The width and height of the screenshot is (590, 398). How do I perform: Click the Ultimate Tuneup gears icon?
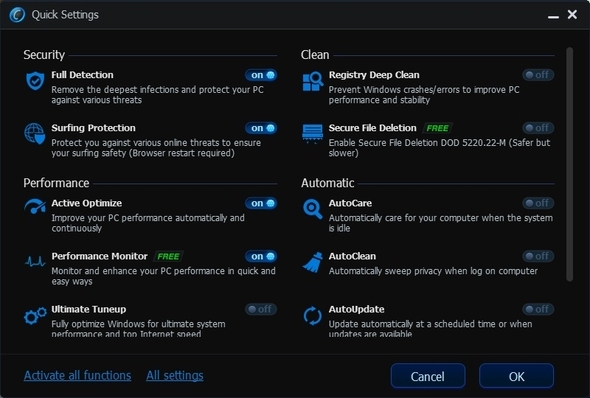(x=35, y=316)
